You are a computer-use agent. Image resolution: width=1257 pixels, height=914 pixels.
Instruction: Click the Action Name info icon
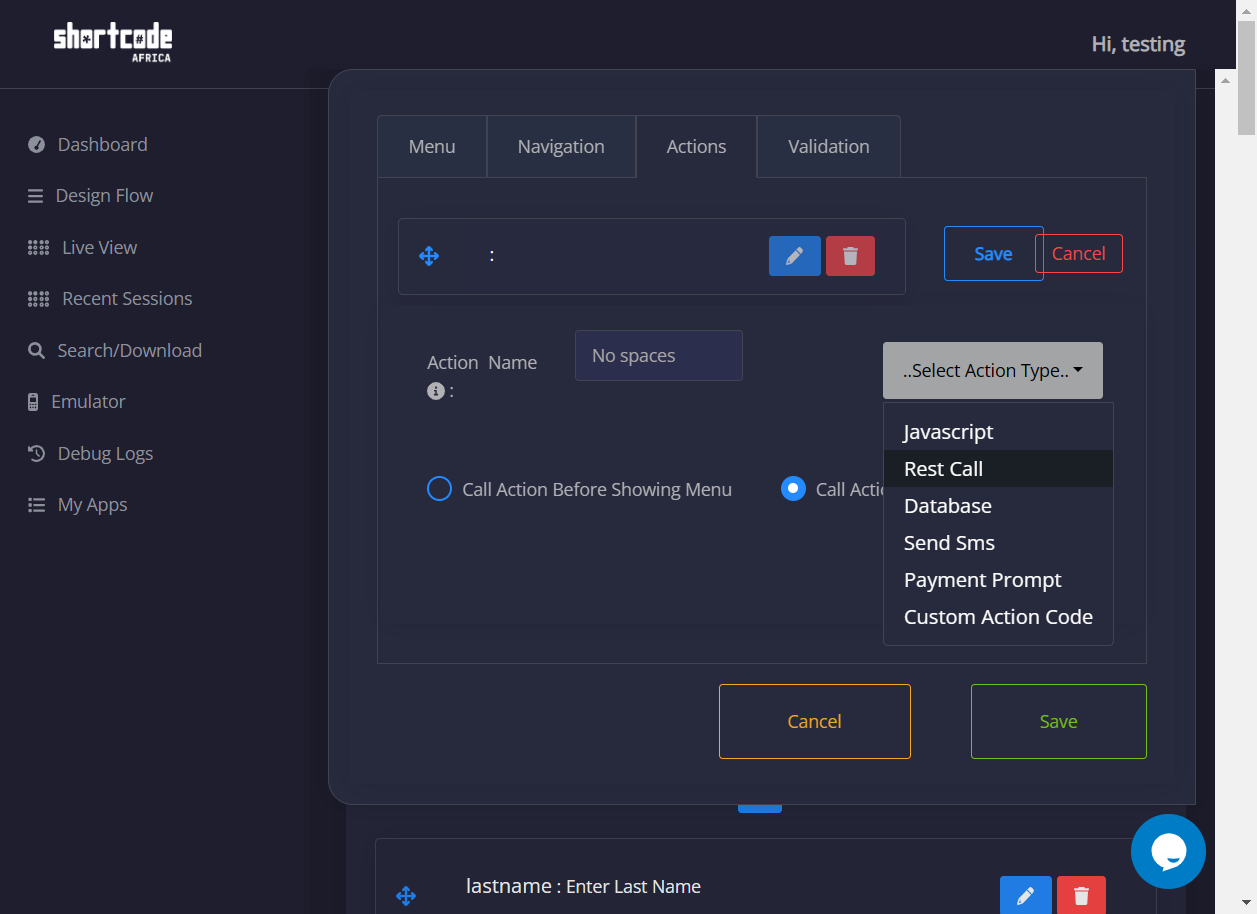435,391
